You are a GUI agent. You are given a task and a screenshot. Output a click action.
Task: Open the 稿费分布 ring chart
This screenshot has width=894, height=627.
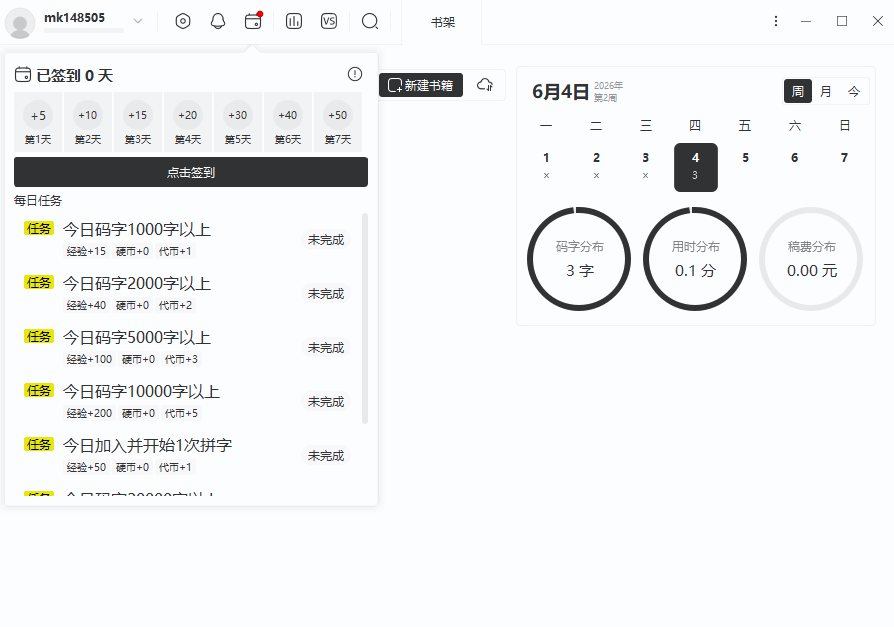point(811,259)
